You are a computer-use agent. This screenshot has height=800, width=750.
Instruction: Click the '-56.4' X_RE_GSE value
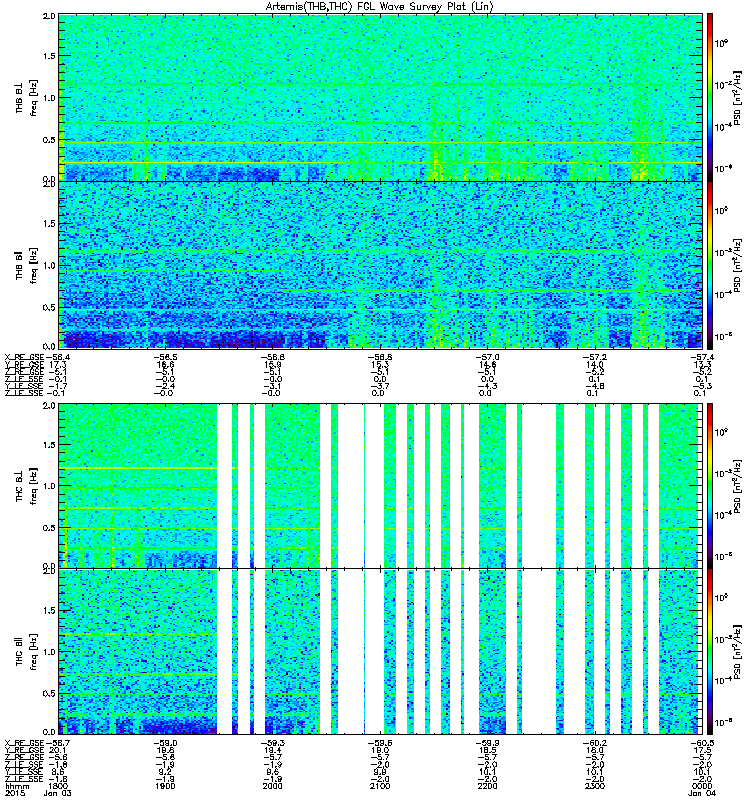click(x=58, y=357)
